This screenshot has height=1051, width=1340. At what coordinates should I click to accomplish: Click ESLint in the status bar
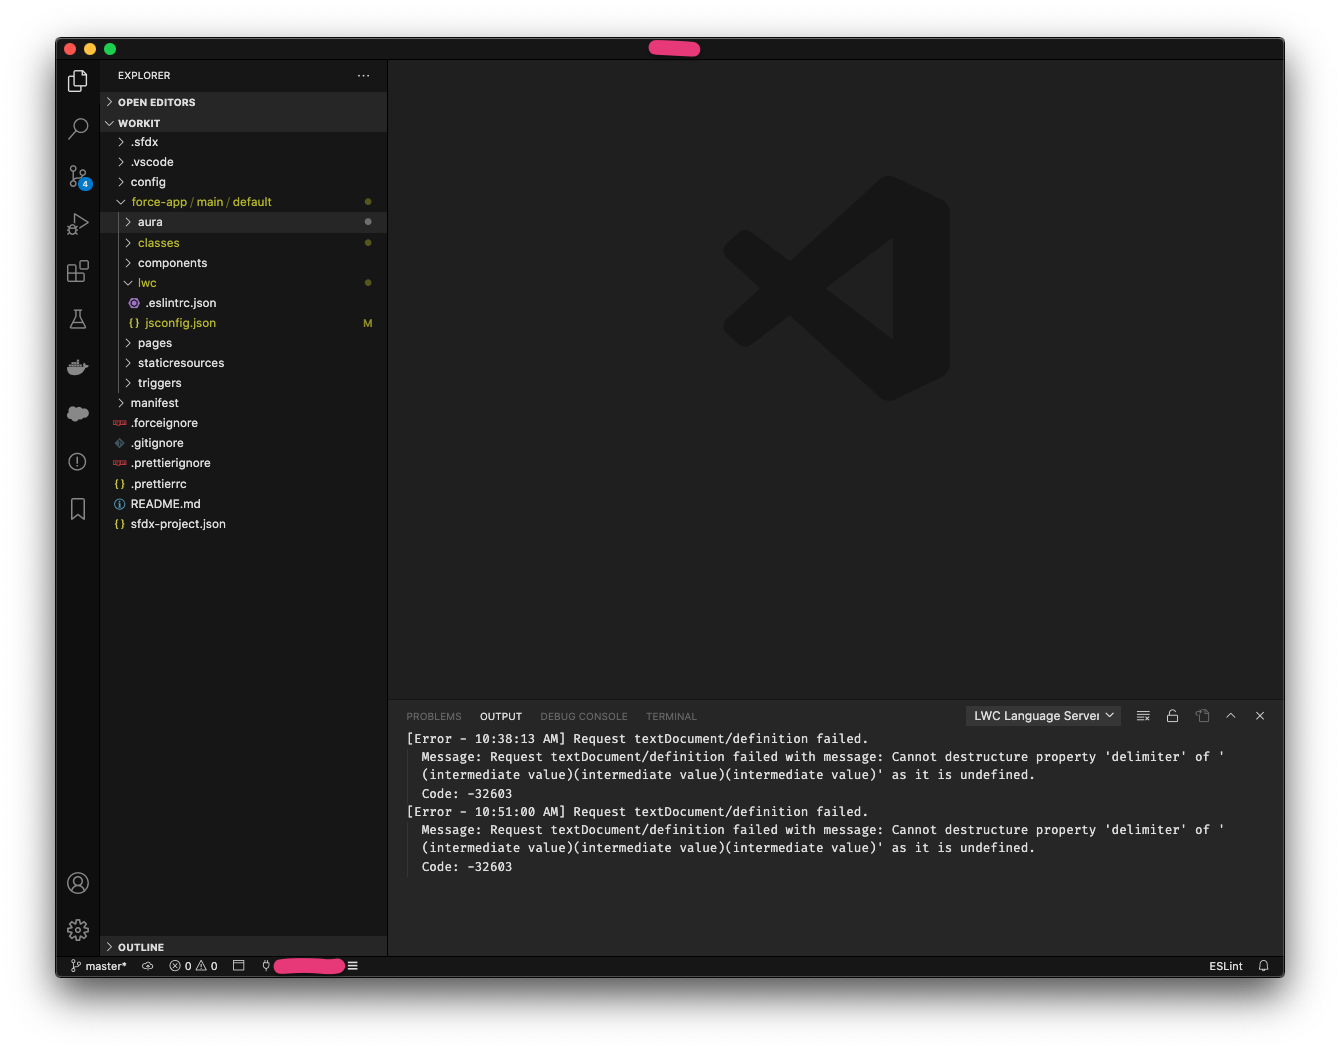(x=1225, y=965)
